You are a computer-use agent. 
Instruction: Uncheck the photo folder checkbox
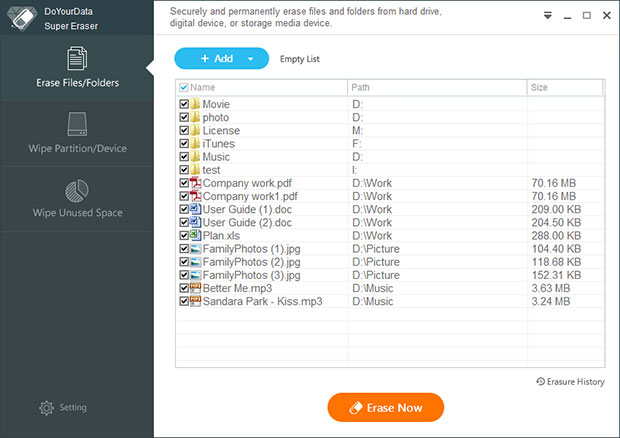pyautogui.click(x=184, y=117)
